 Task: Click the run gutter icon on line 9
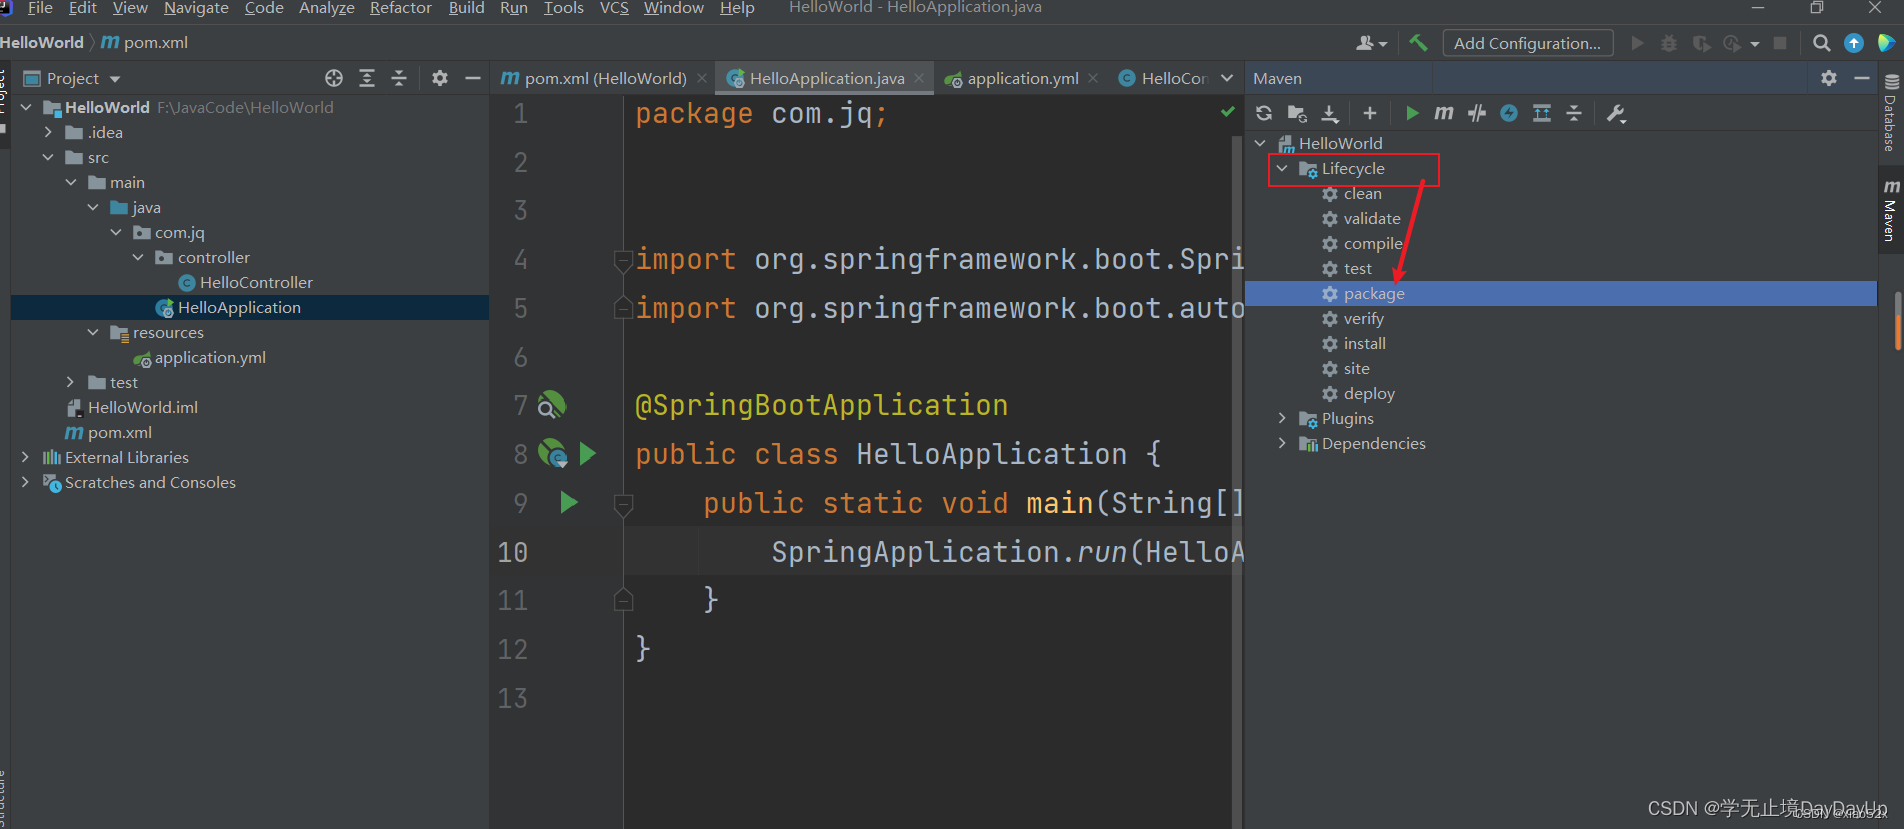tap(569, 502)
